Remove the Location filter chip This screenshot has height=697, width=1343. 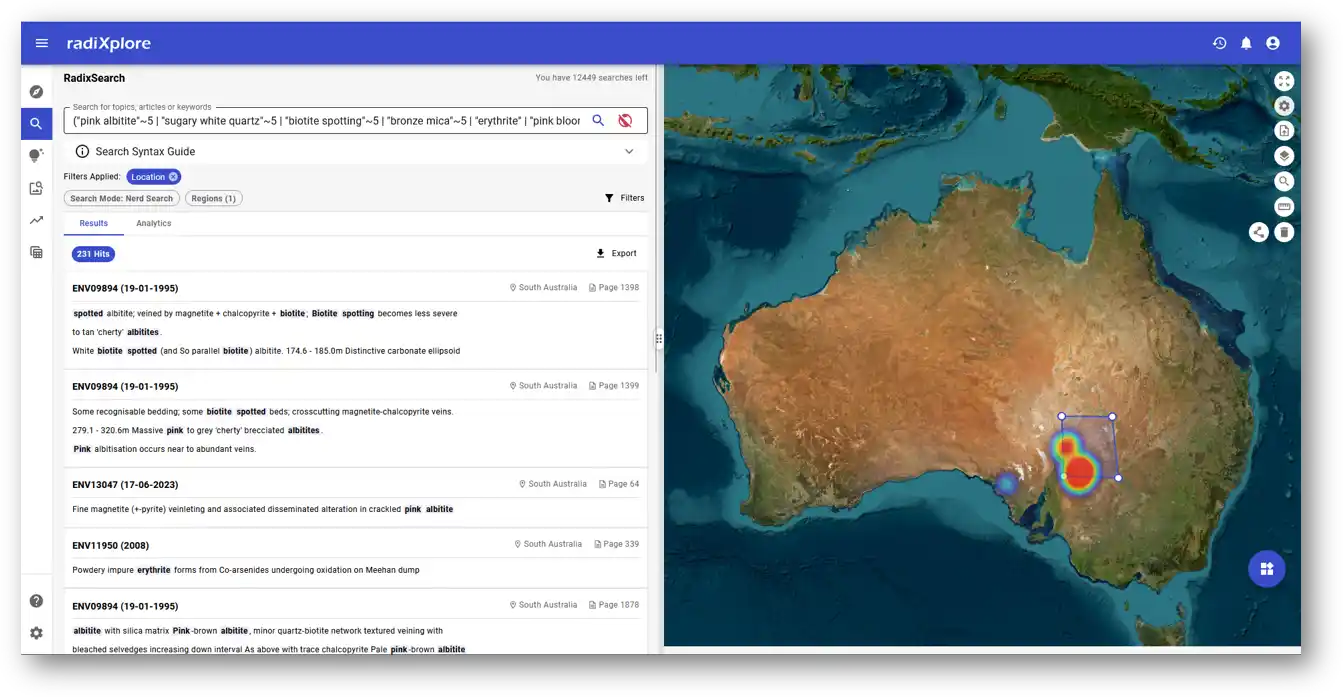click(x=173, y=177)
